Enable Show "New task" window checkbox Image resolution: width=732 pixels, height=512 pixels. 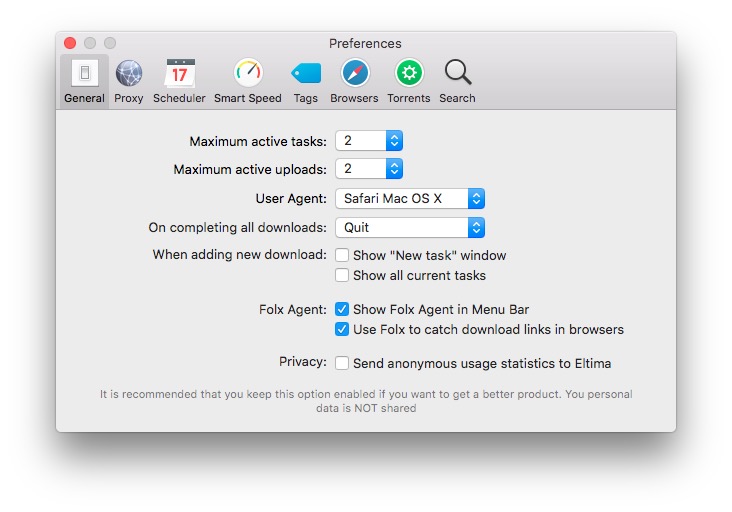(x=342, y=255)
